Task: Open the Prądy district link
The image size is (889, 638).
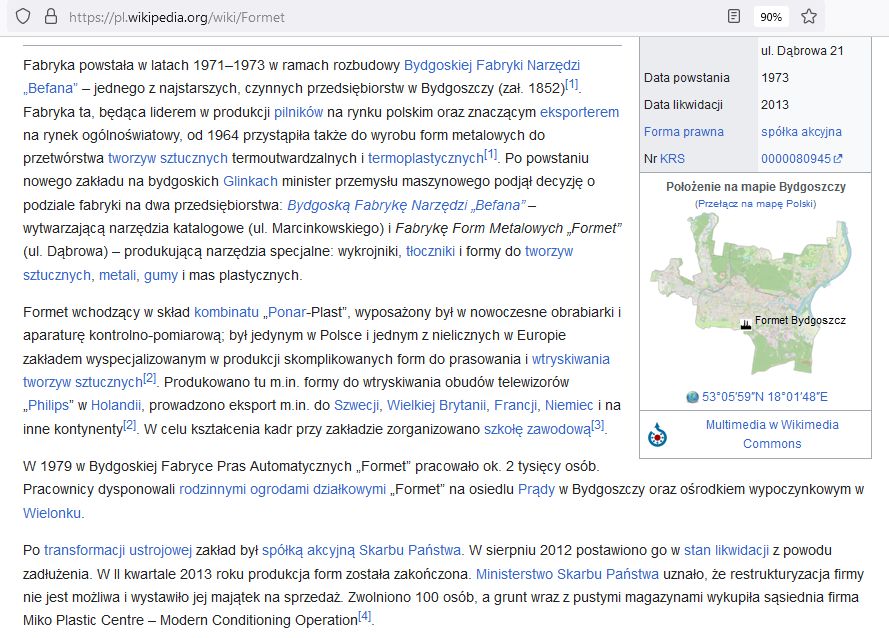Action: point(536,489)
